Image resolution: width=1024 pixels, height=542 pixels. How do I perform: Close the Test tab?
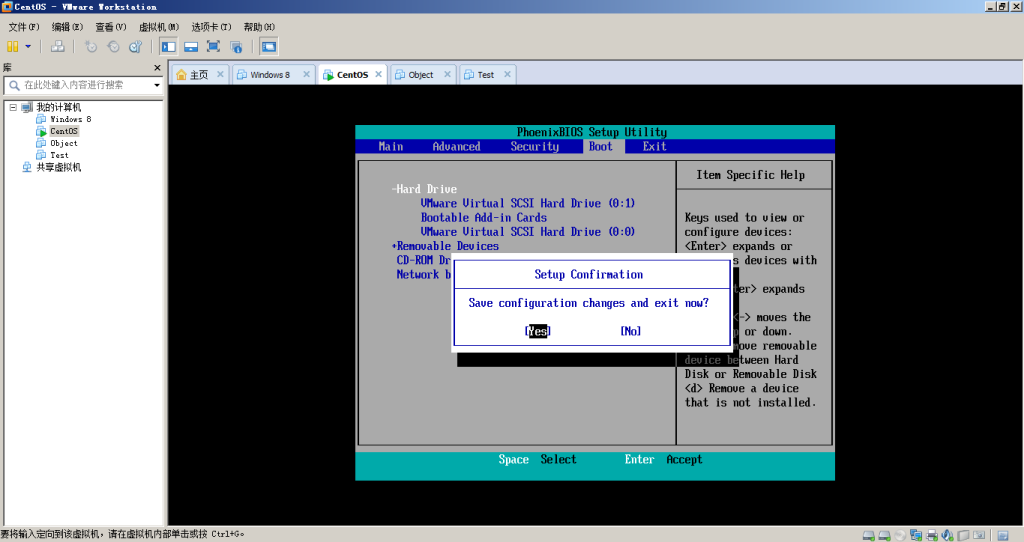coord(507,74)
